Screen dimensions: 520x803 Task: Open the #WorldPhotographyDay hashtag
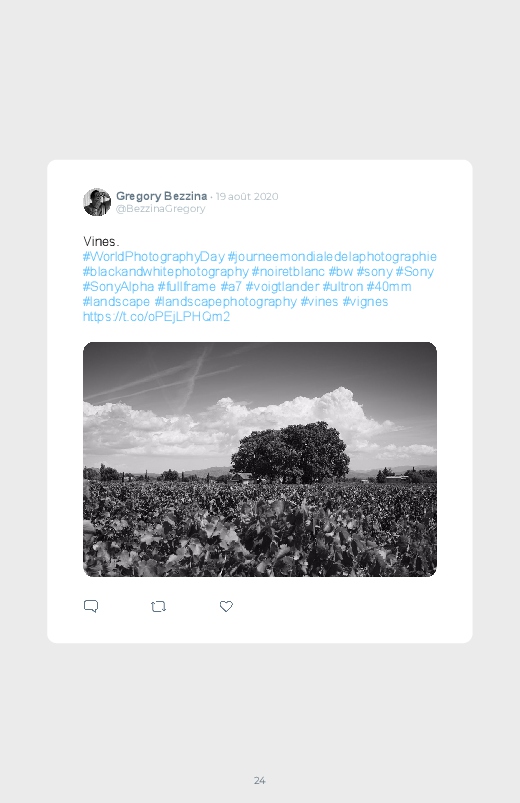(154, 257)
